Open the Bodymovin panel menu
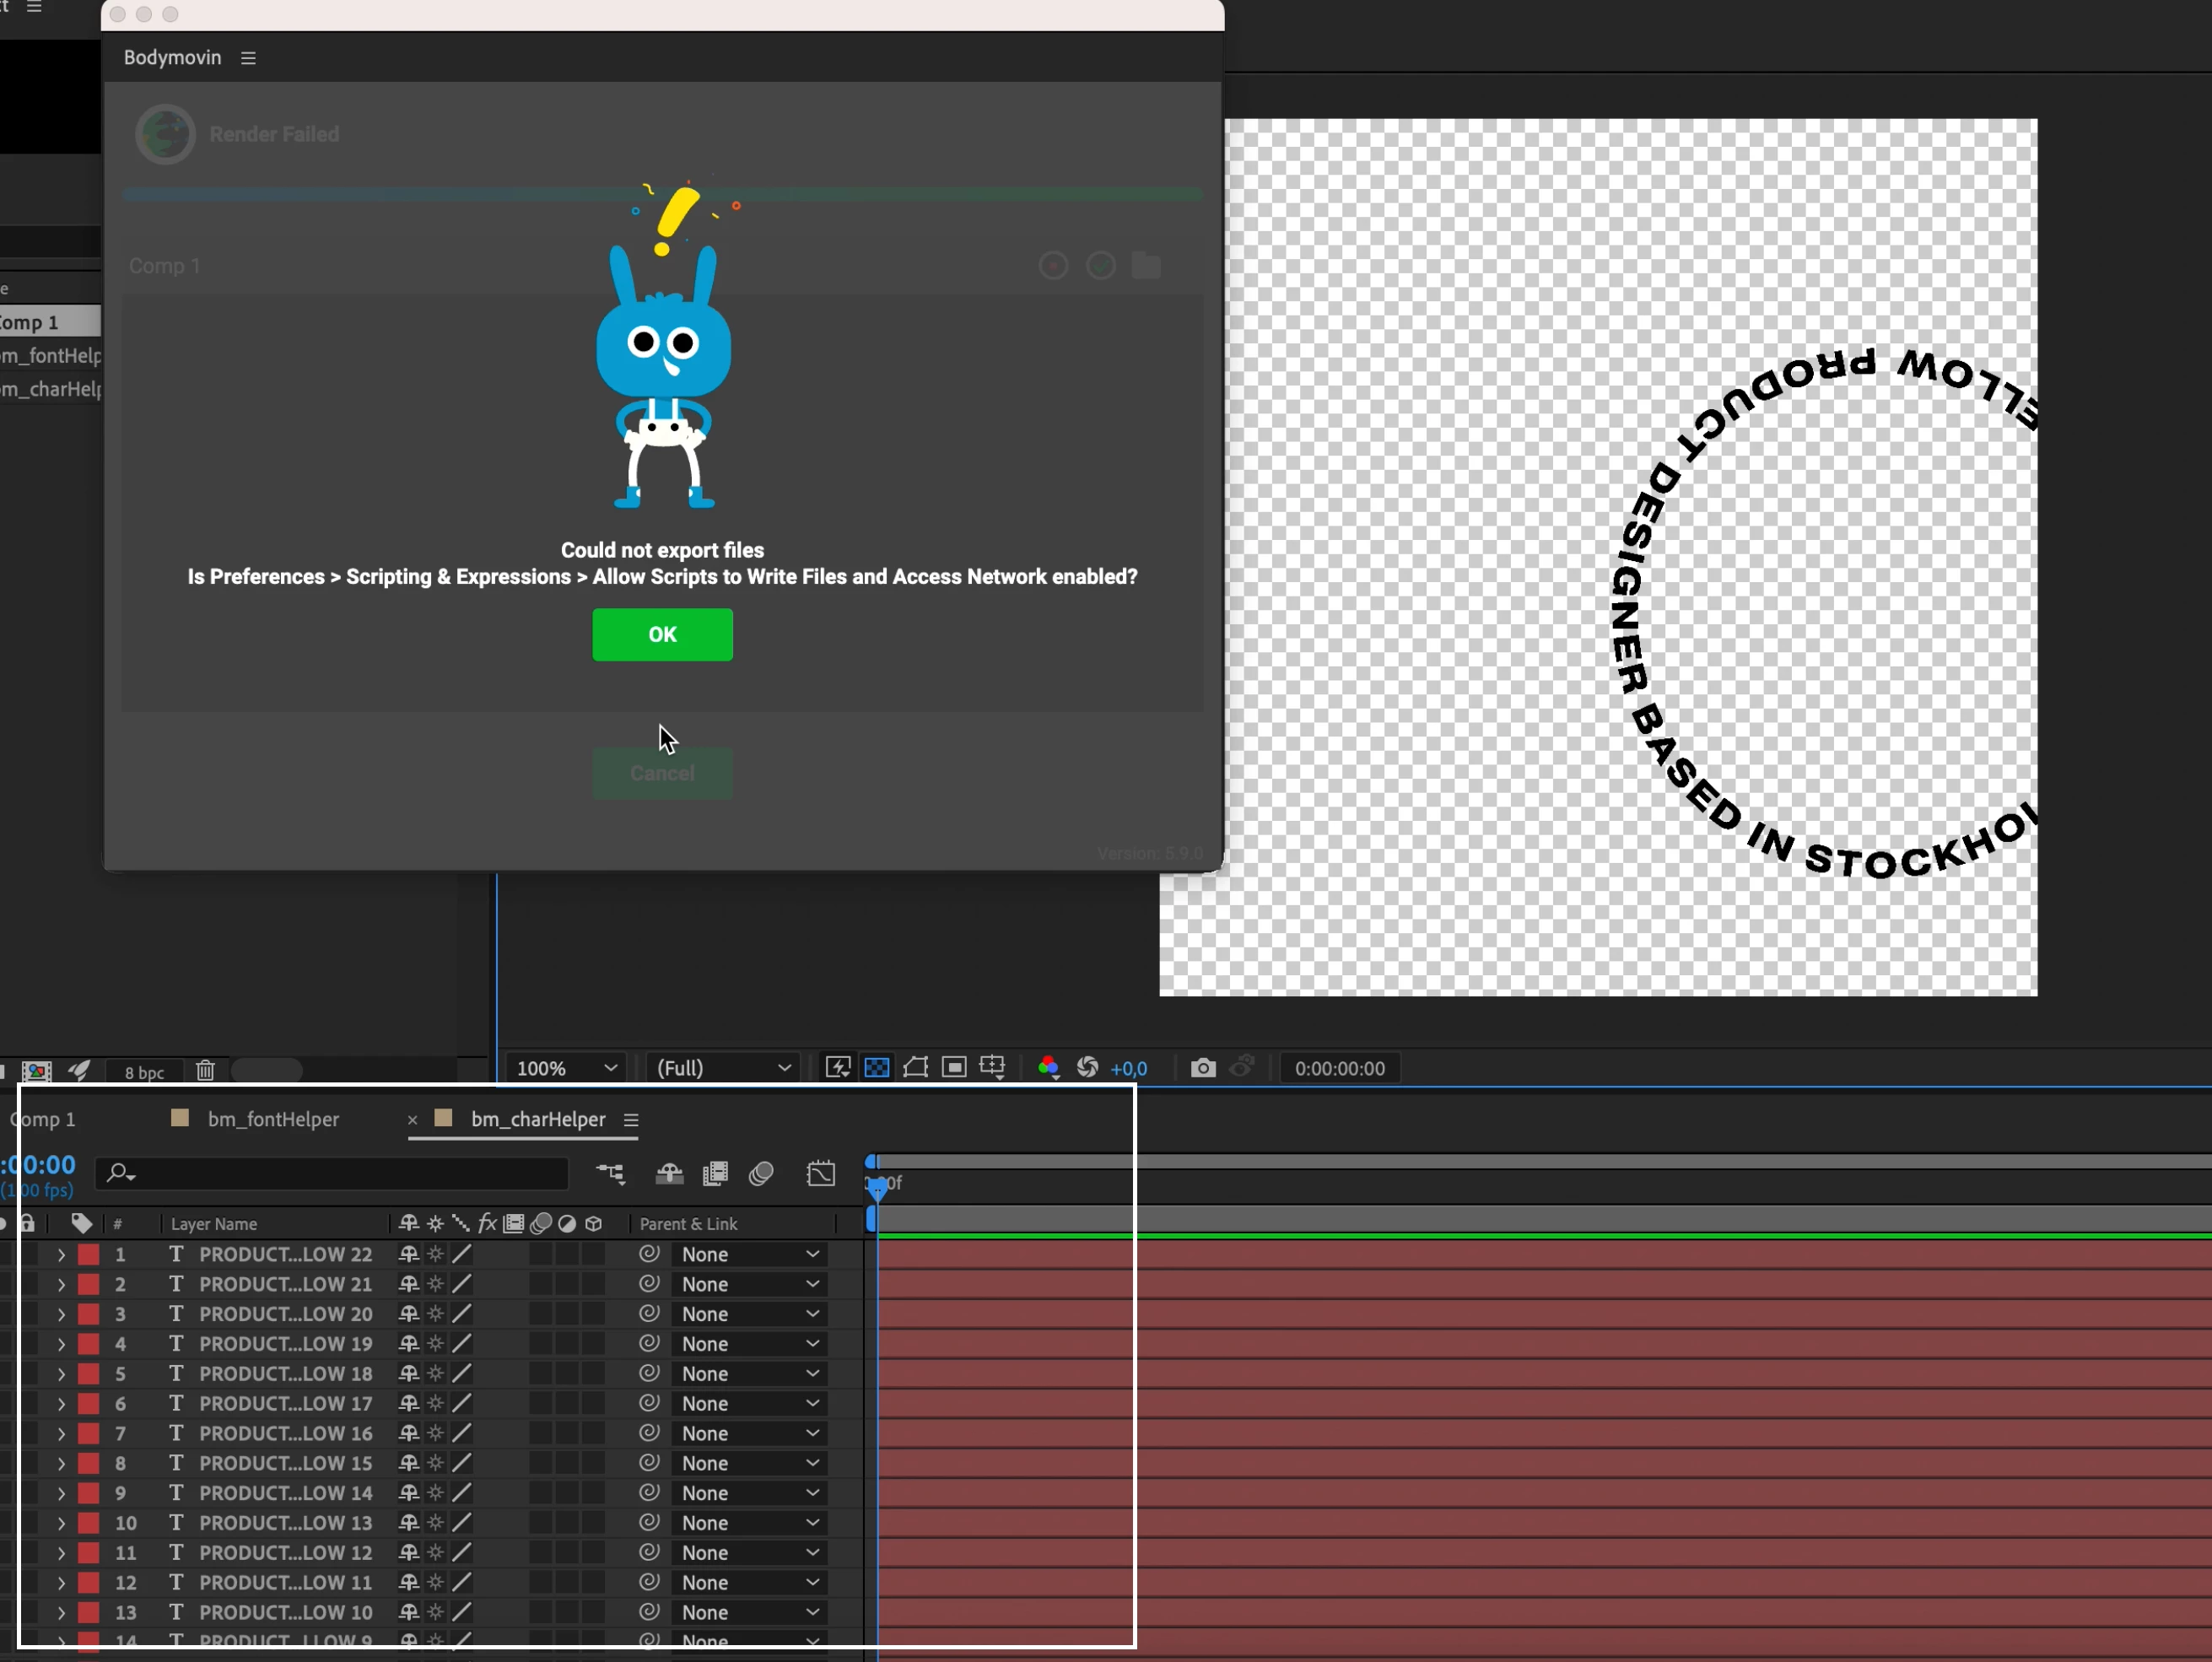Screen dimensions: 2212x1662 pyautogui.click(x=249, y=58)
